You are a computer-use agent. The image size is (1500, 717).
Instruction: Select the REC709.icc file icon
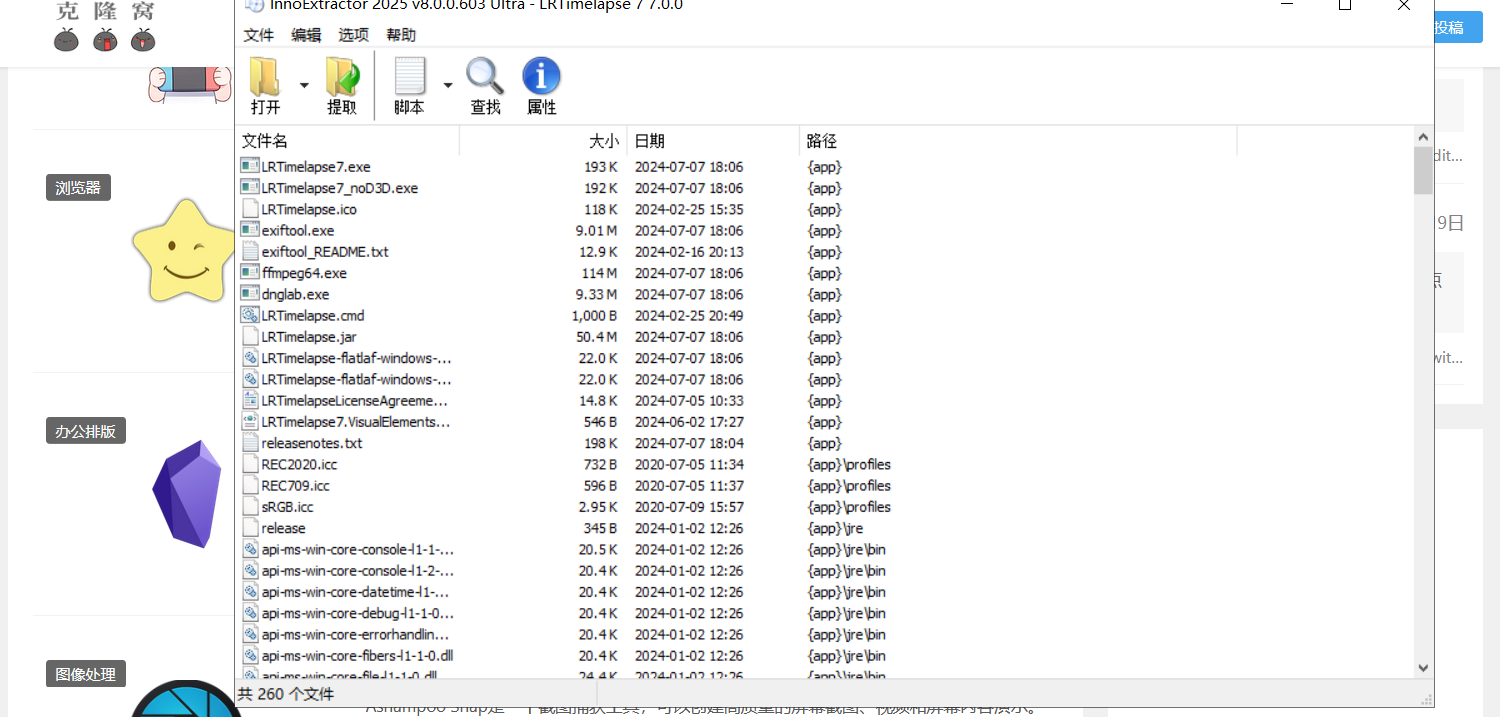point(250,485)
